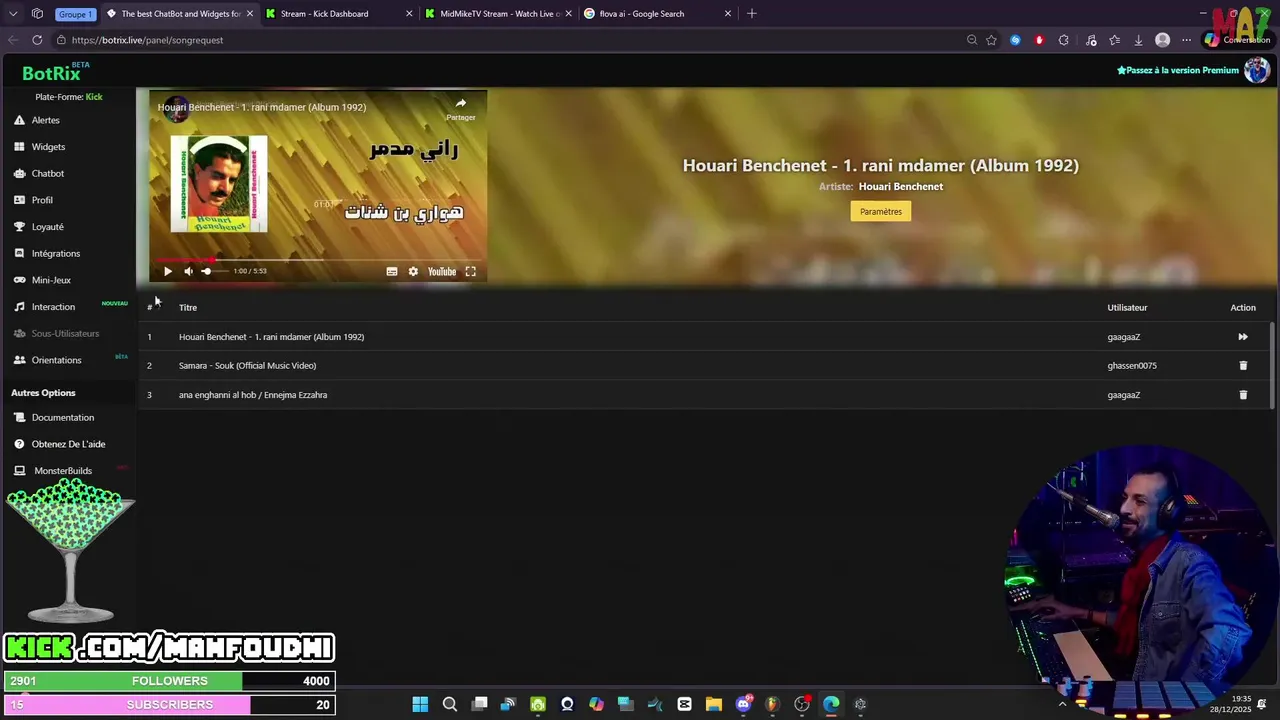Open media playback controls in toolbar
Image resolution: width=1280 pixels, height=720 pixels.
click(1091, 40)
